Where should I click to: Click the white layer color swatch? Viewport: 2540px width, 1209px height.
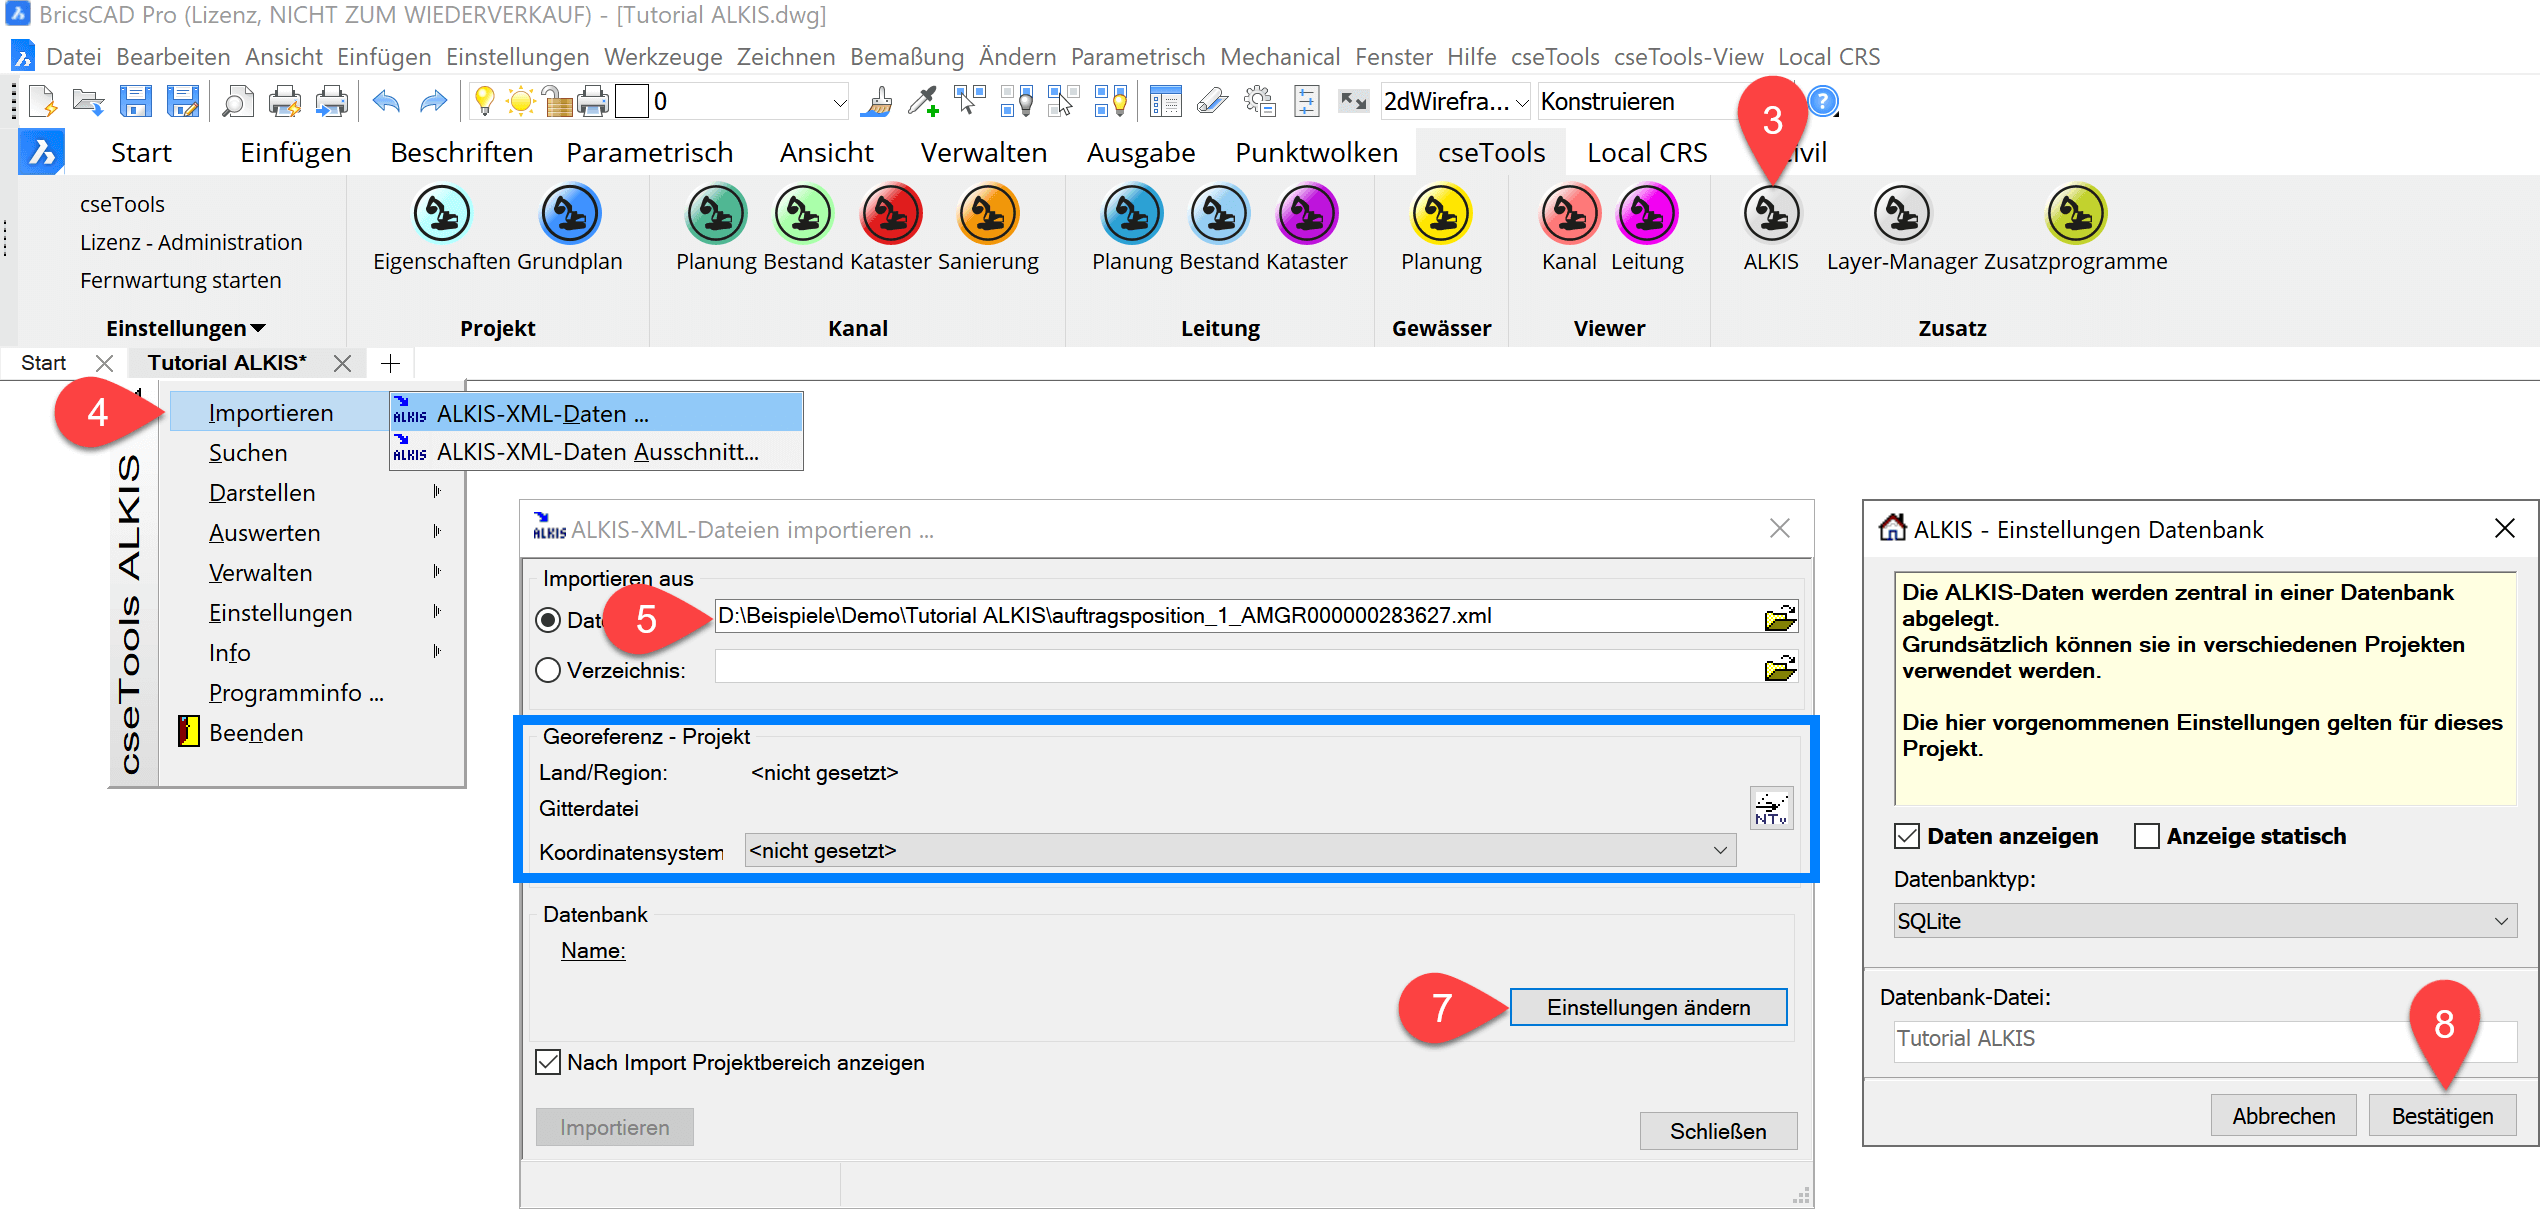tap(631, 102)
